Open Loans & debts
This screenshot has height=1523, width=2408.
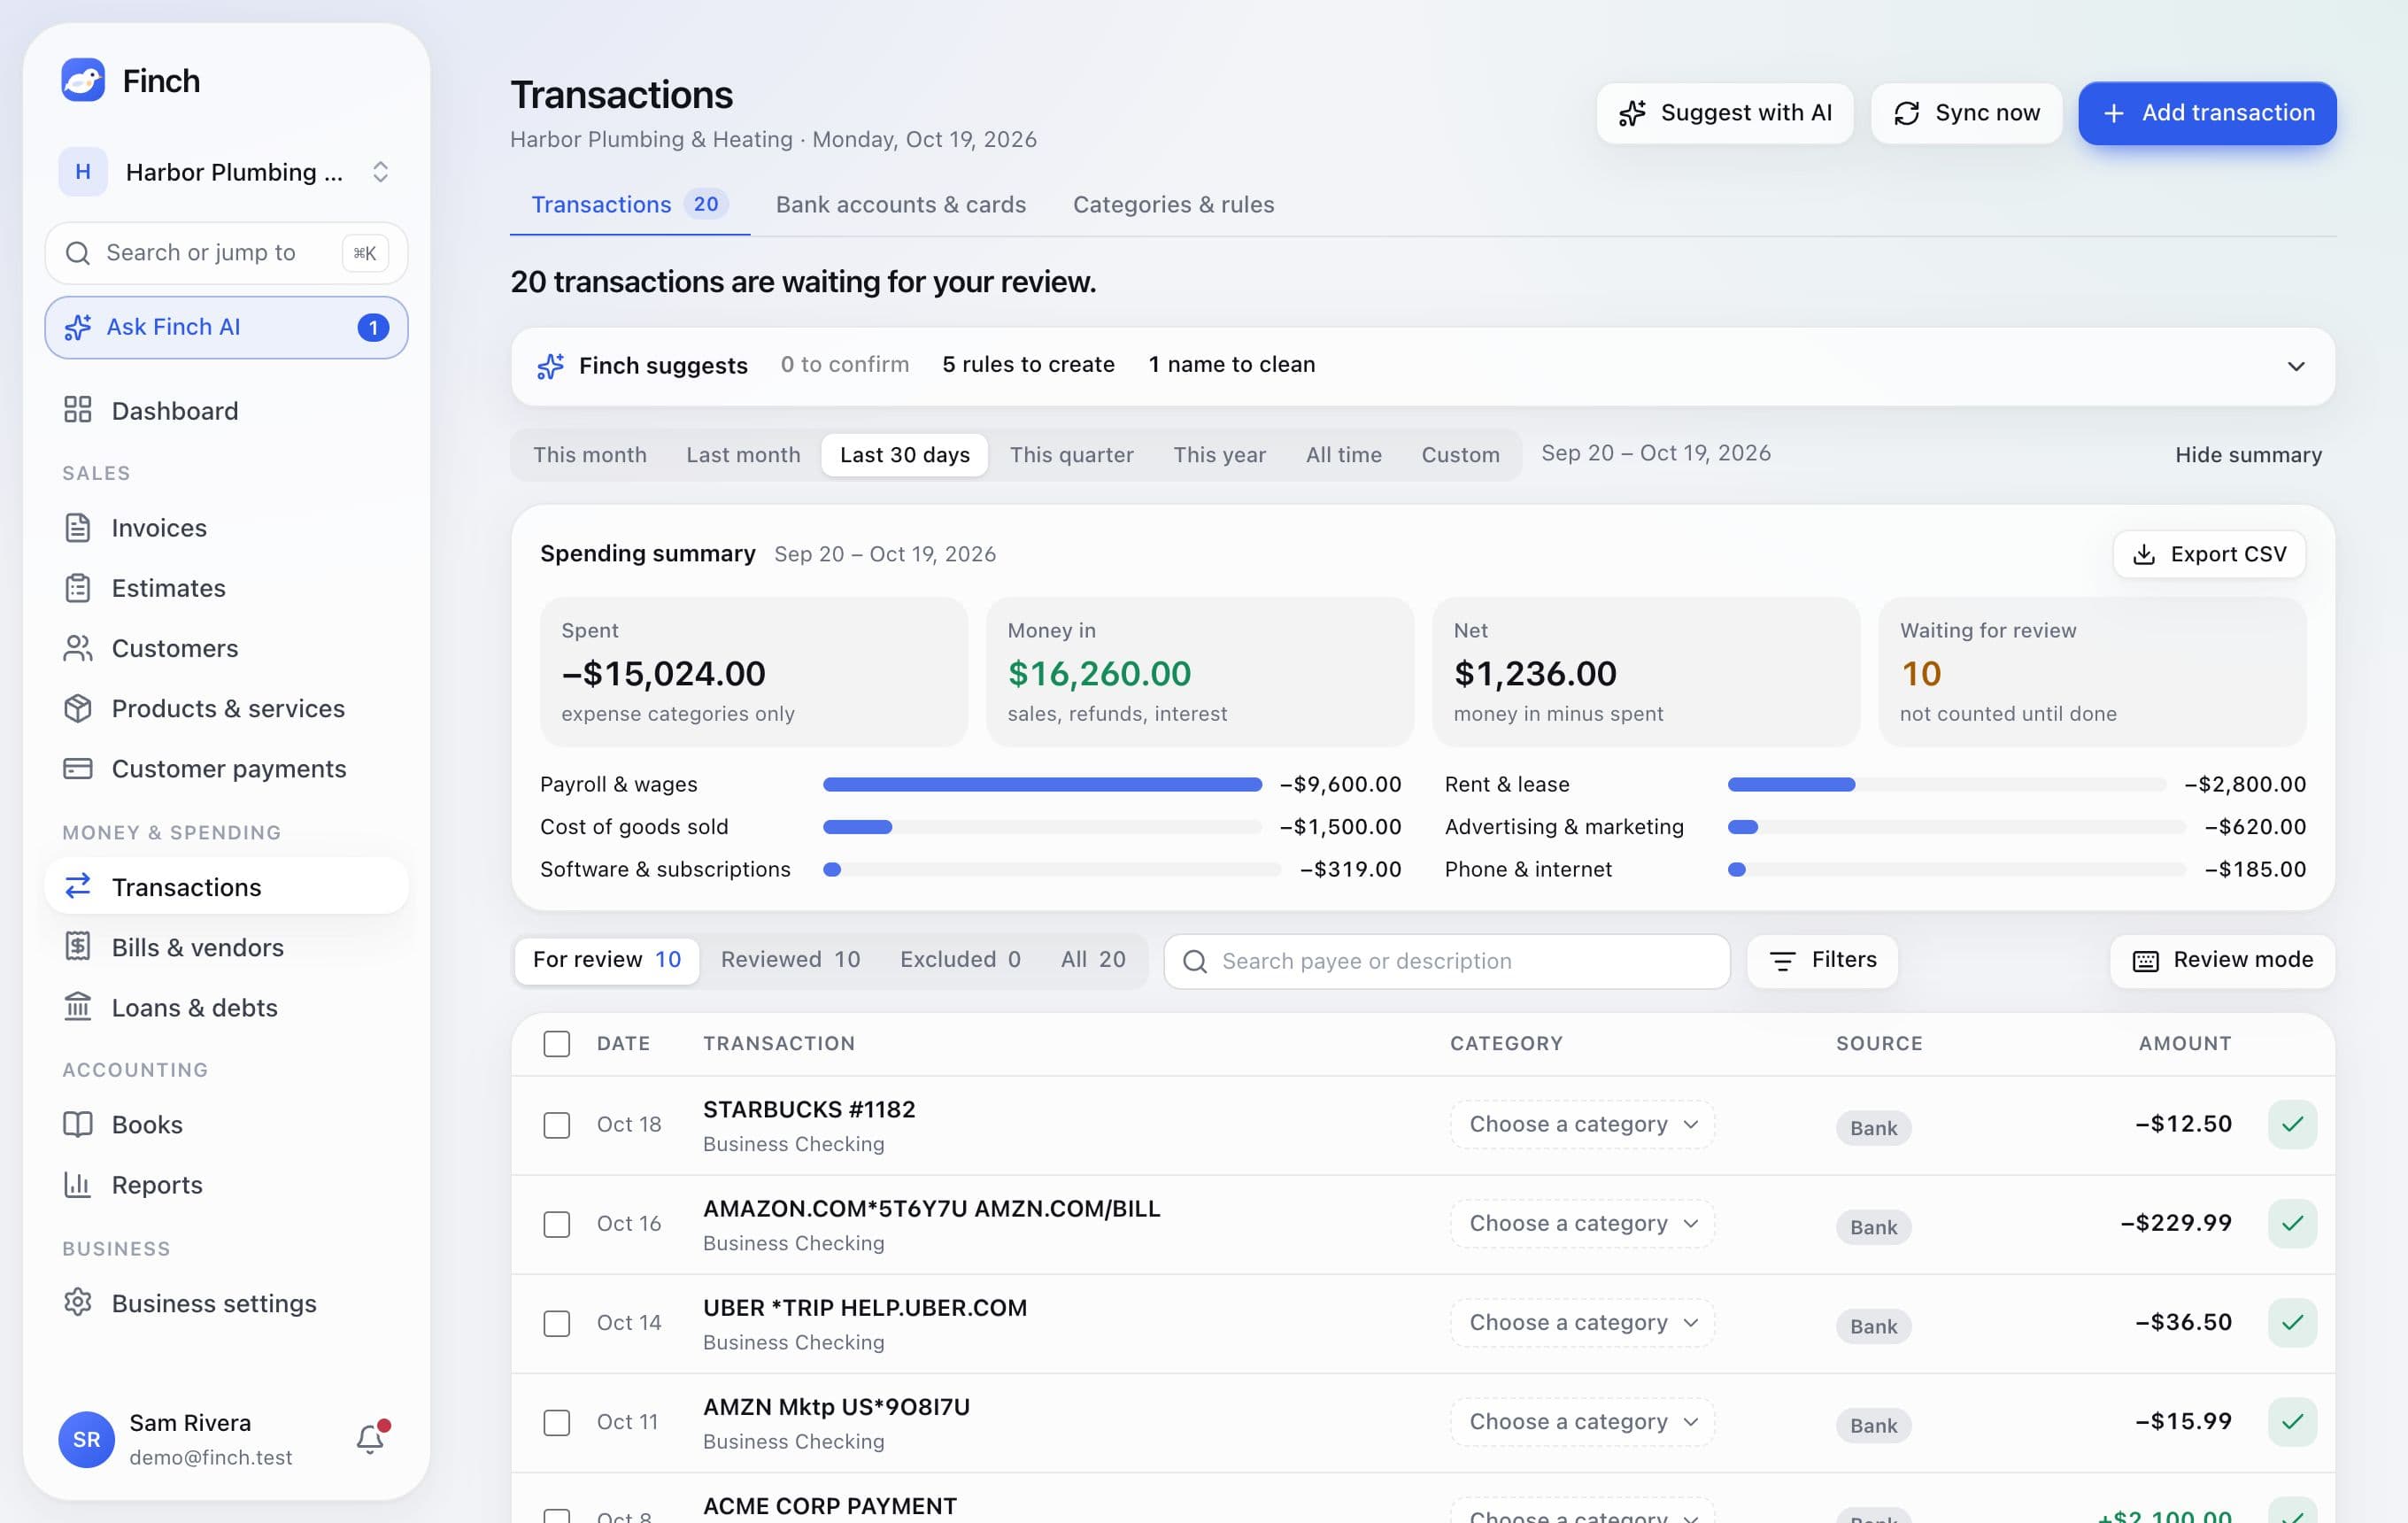click(x=226, y=1007)
